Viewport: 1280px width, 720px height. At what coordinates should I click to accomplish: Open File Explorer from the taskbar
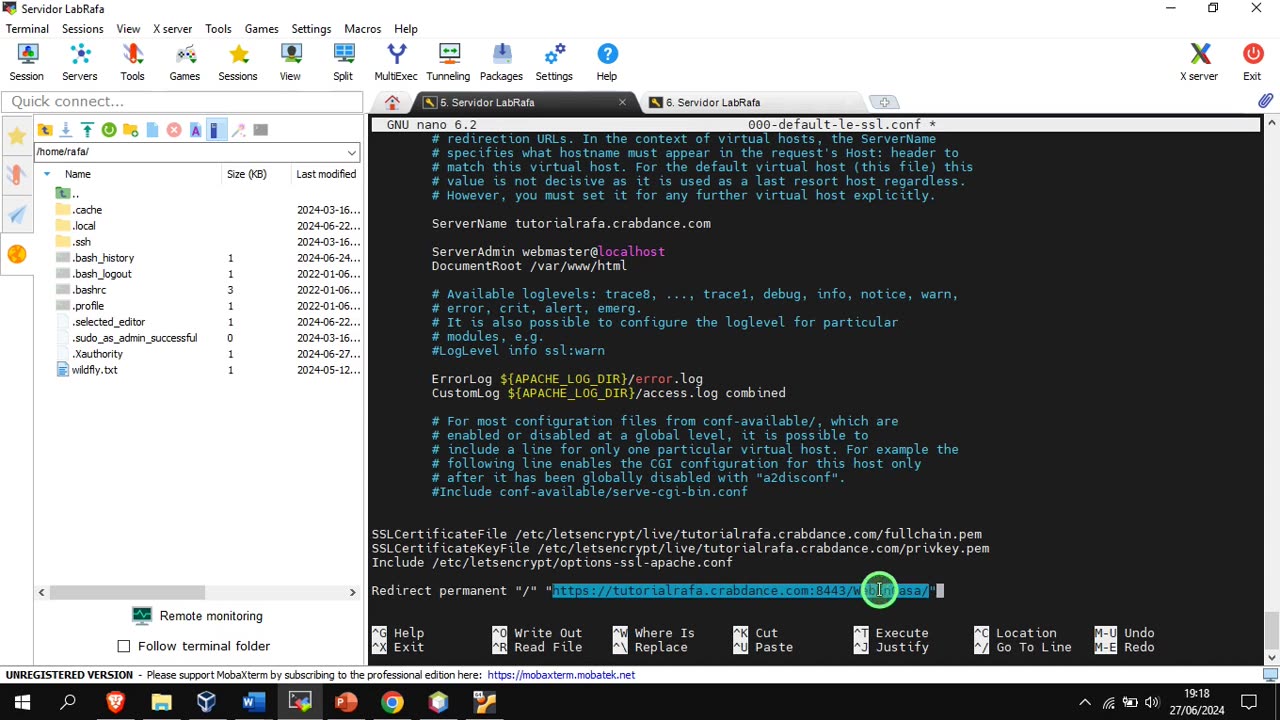coord(161,702)
